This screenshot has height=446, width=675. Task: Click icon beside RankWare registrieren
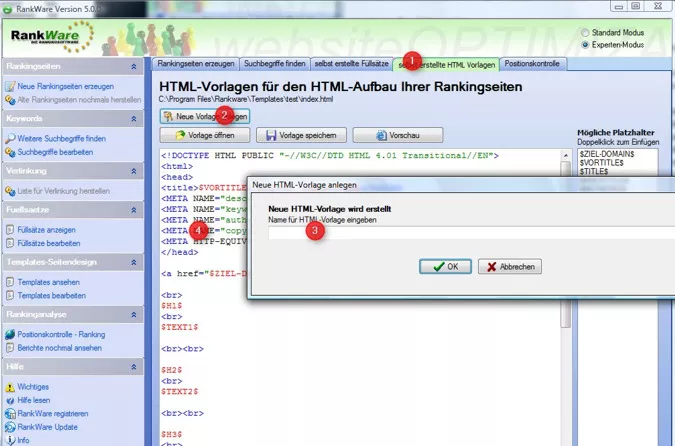10,414
